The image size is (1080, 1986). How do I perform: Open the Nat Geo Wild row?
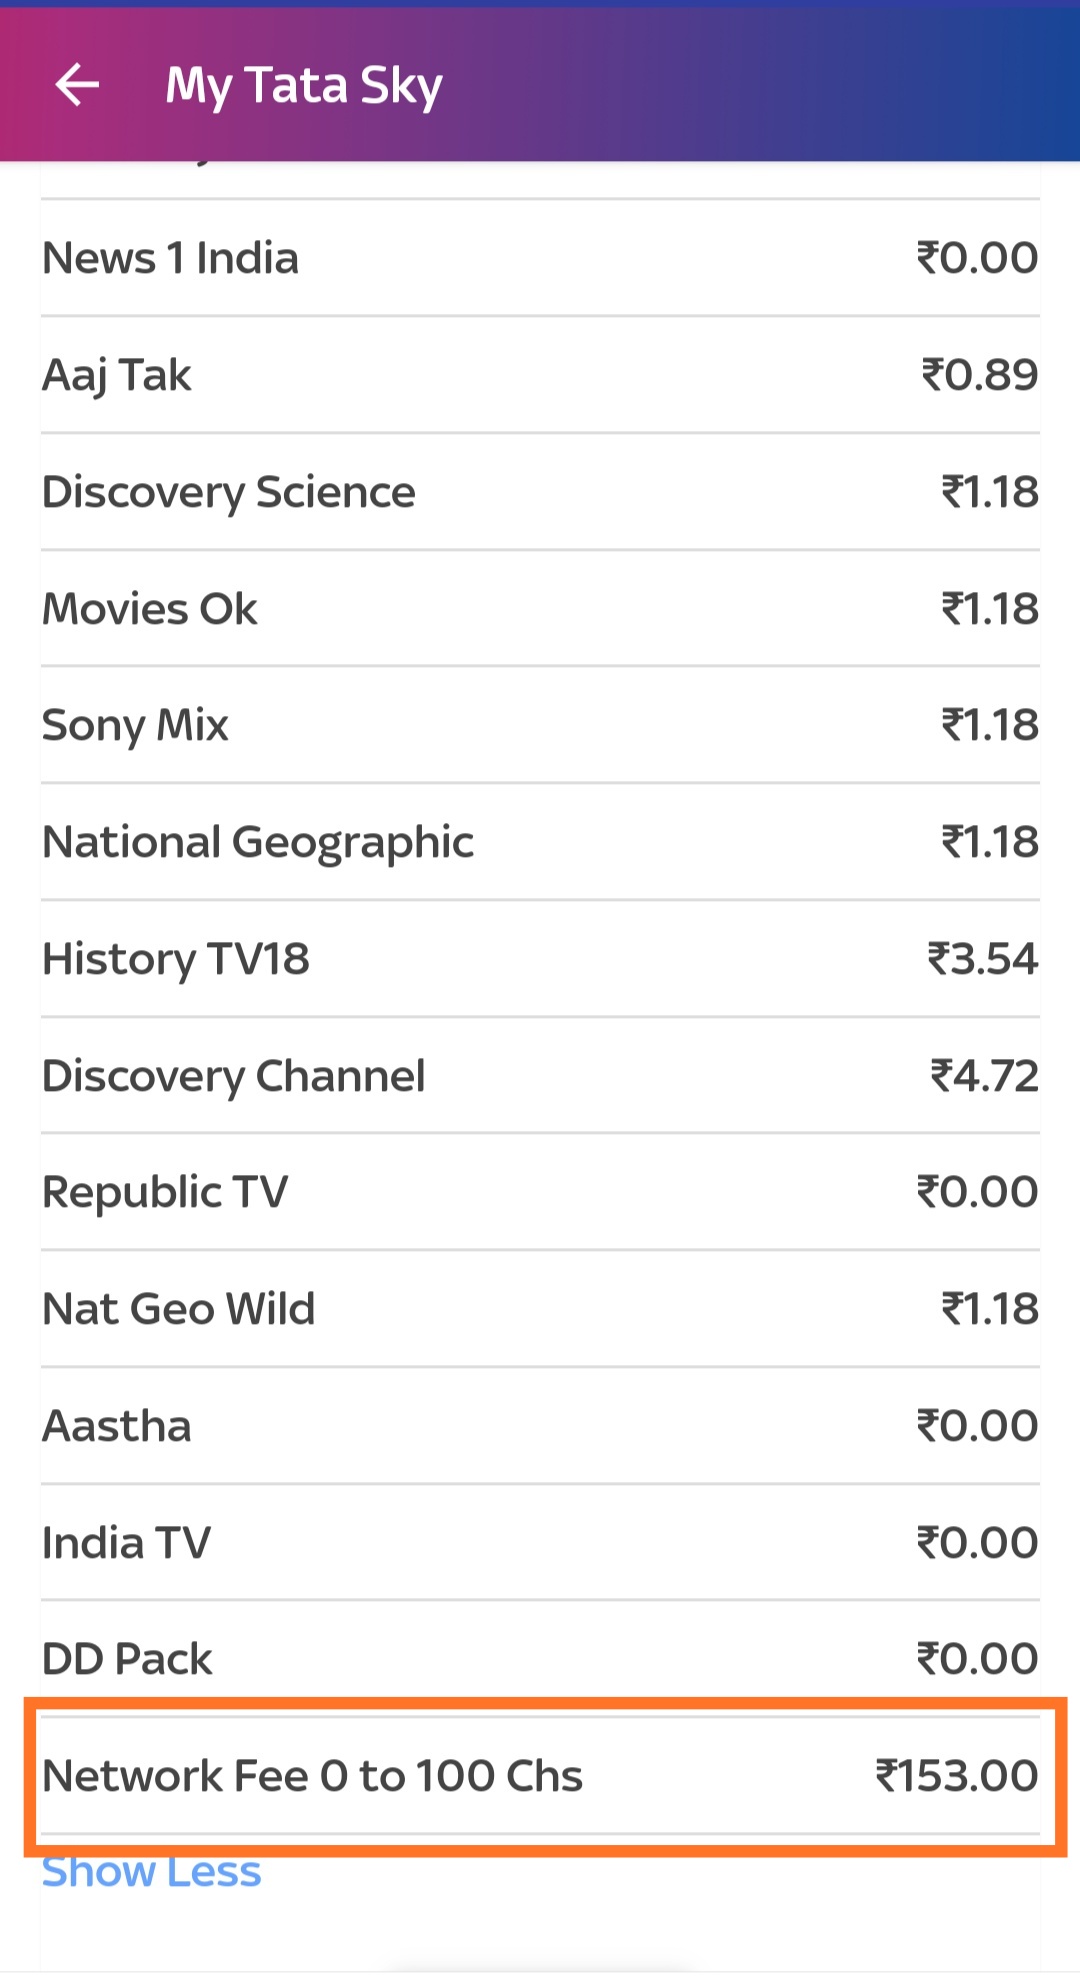(540, 1309)
